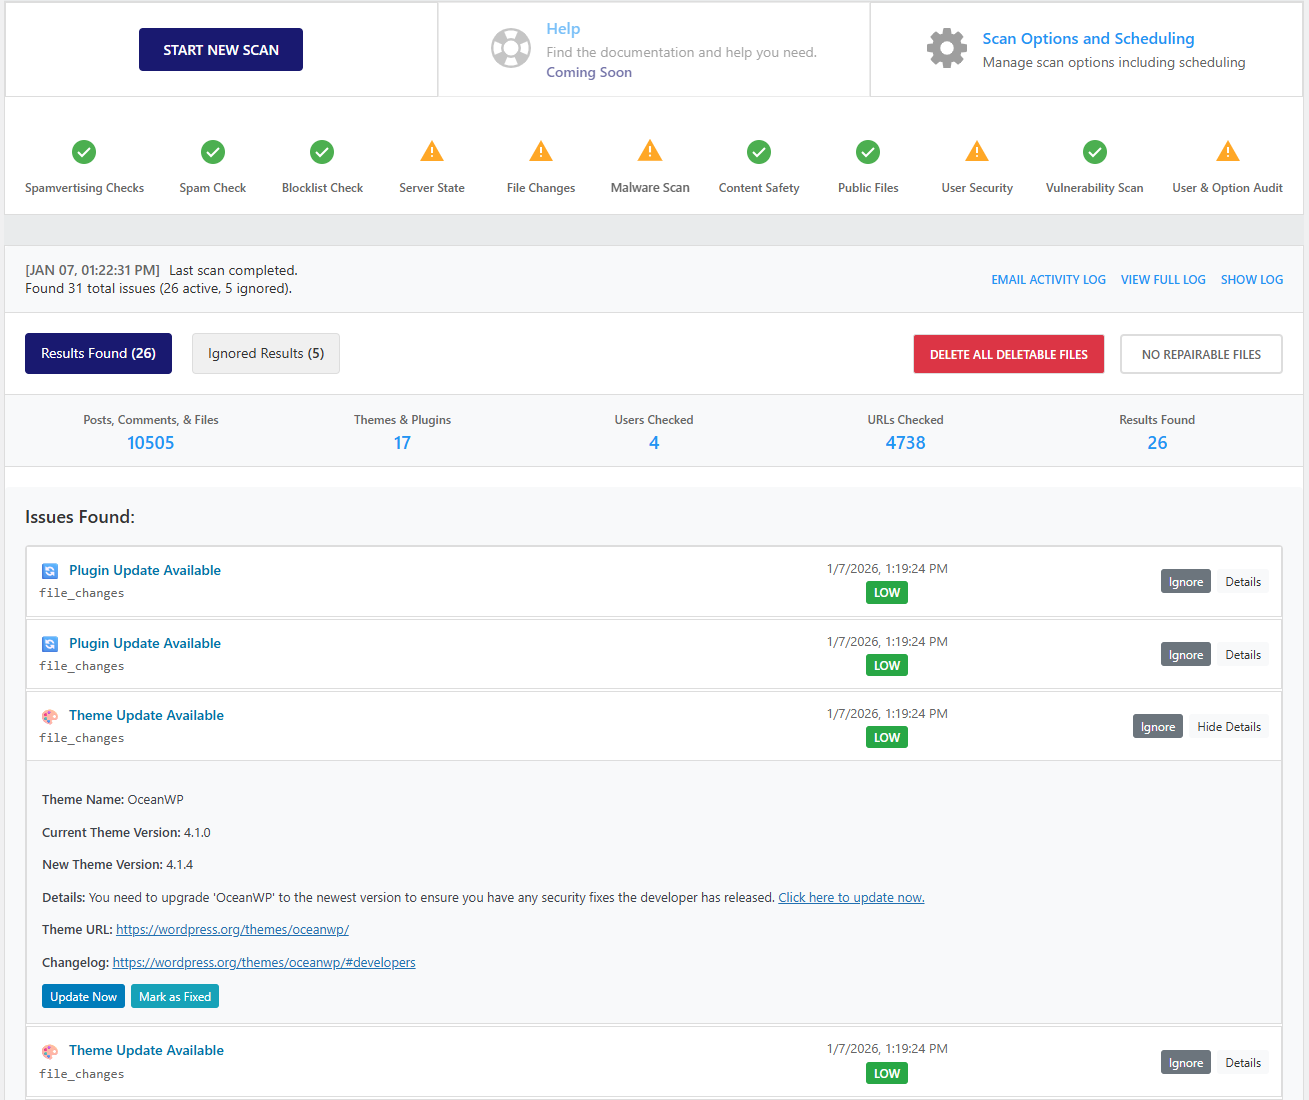Select the Results Found (26) tab
This screenshot has width=1309, height=1100.
tap(98, 354)
